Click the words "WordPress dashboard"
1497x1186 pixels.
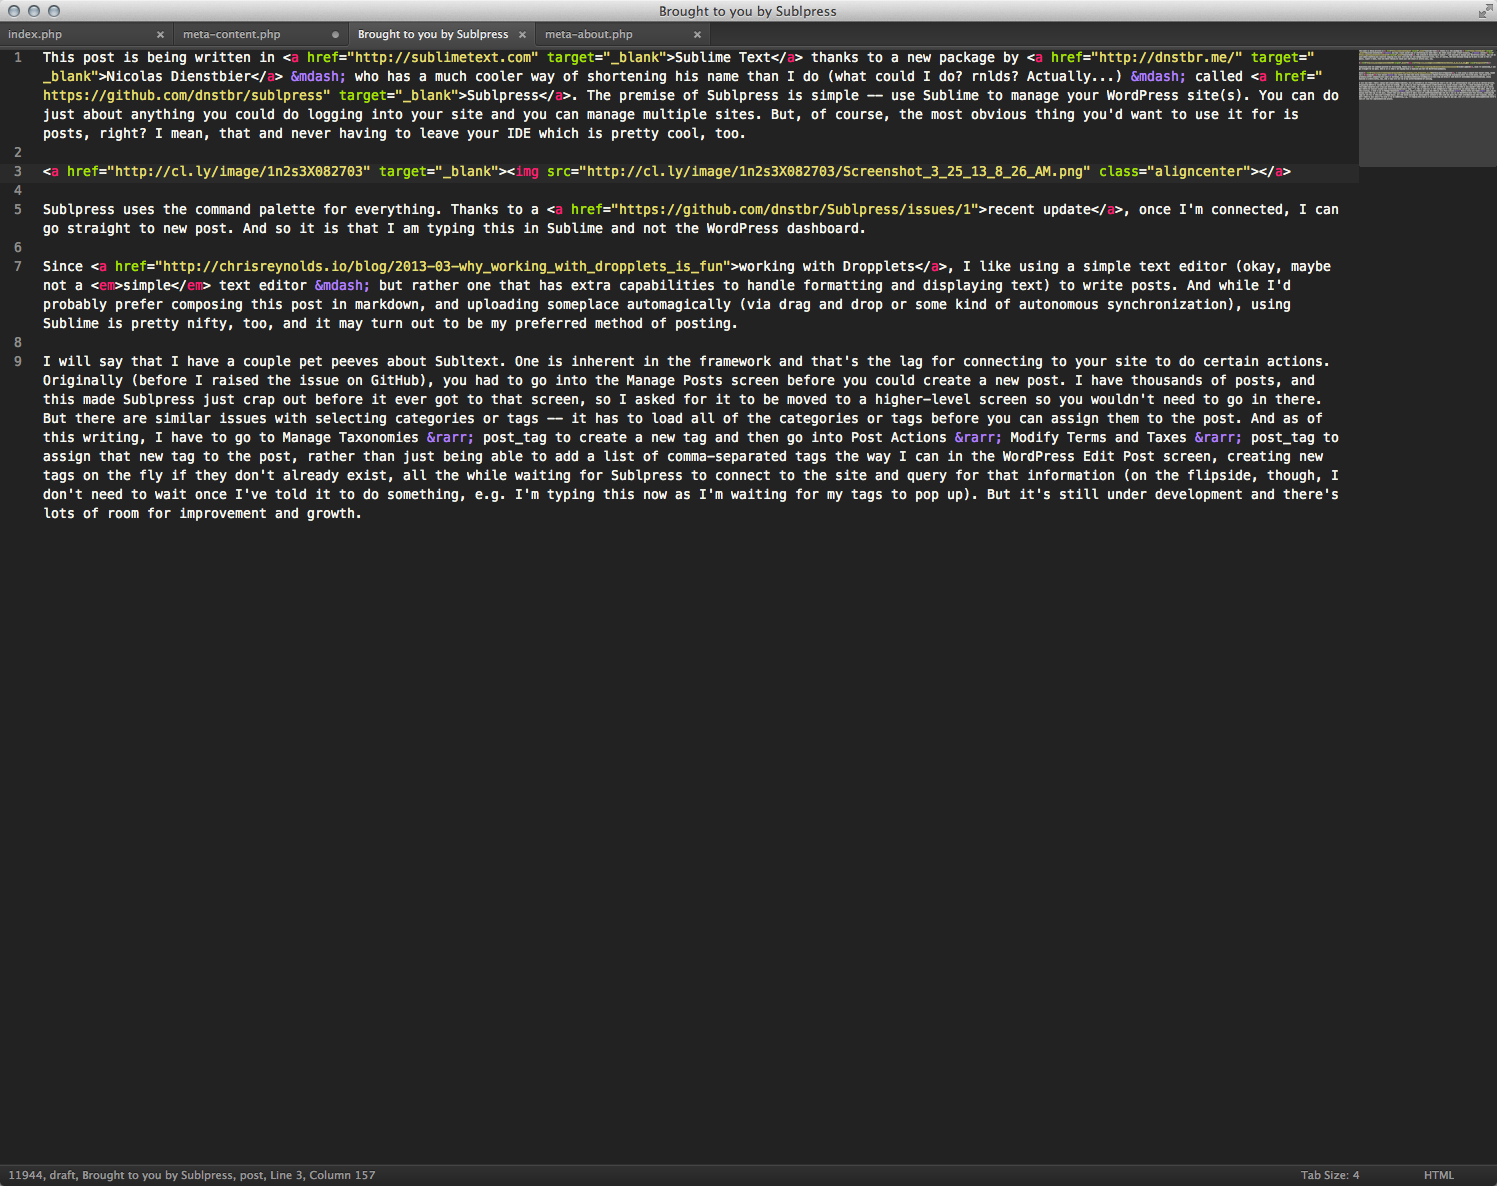coord(783,229)
